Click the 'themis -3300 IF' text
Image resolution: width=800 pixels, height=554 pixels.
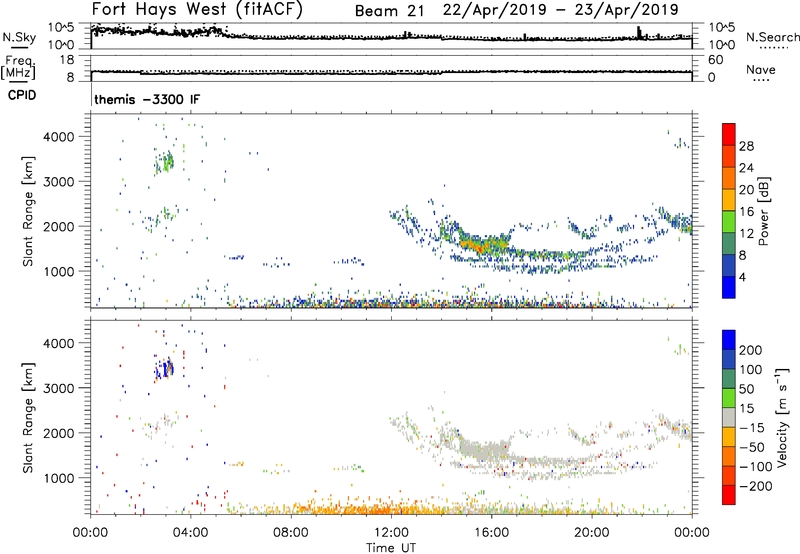147,99
